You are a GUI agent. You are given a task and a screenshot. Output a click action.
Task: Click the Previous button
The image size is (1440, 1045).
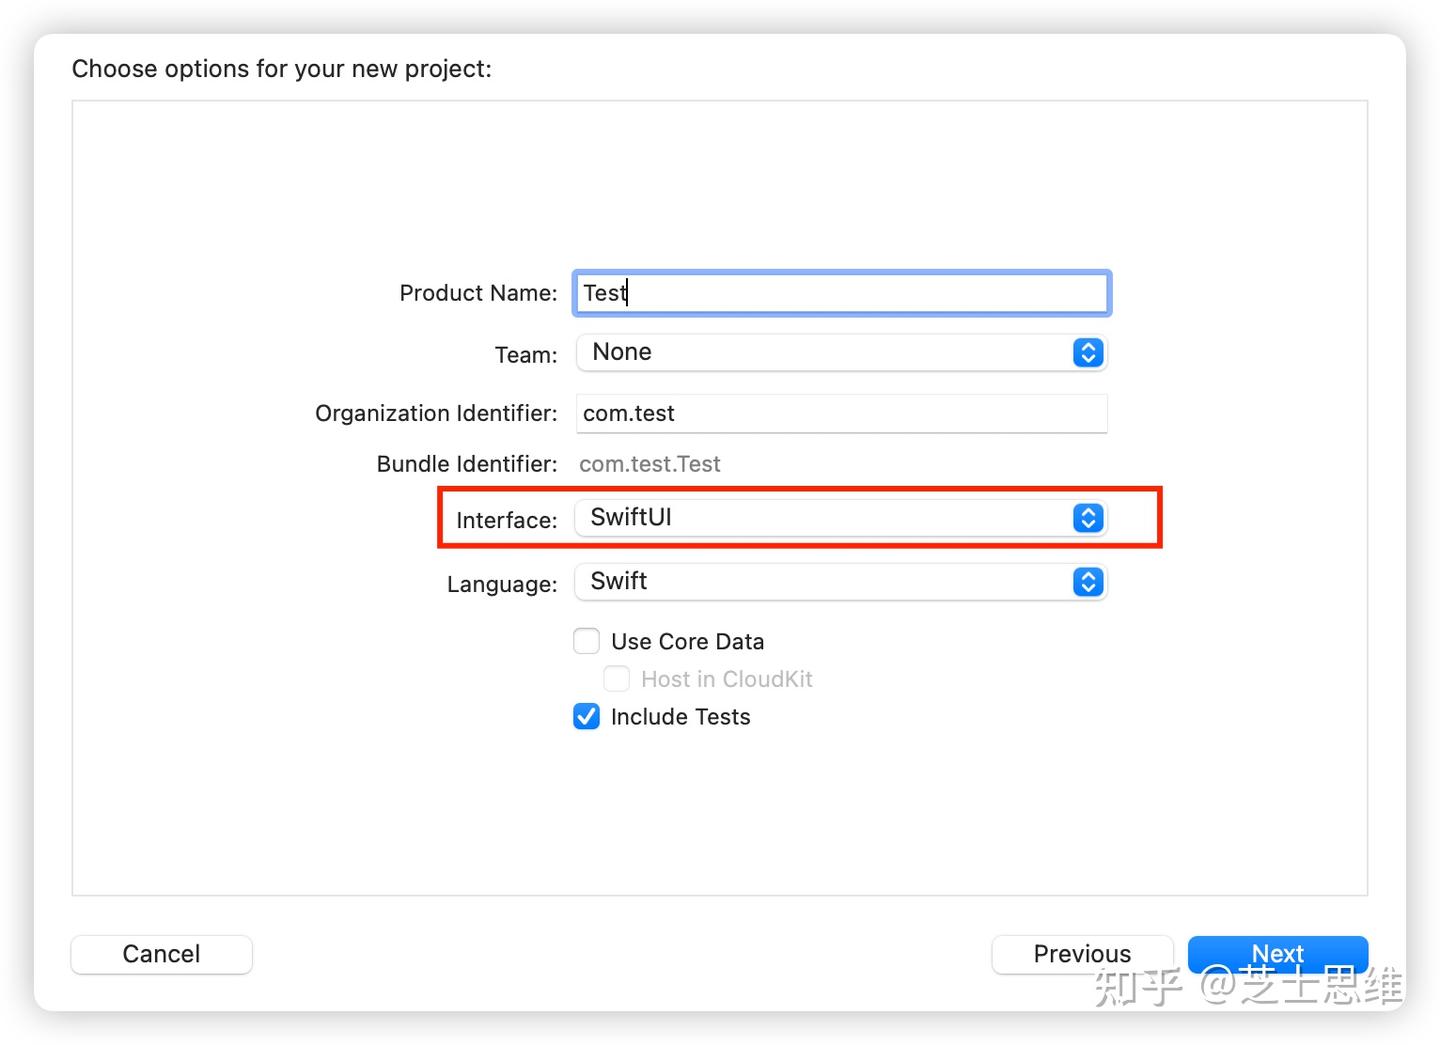pyautogui.click(x=1082, y=954)
